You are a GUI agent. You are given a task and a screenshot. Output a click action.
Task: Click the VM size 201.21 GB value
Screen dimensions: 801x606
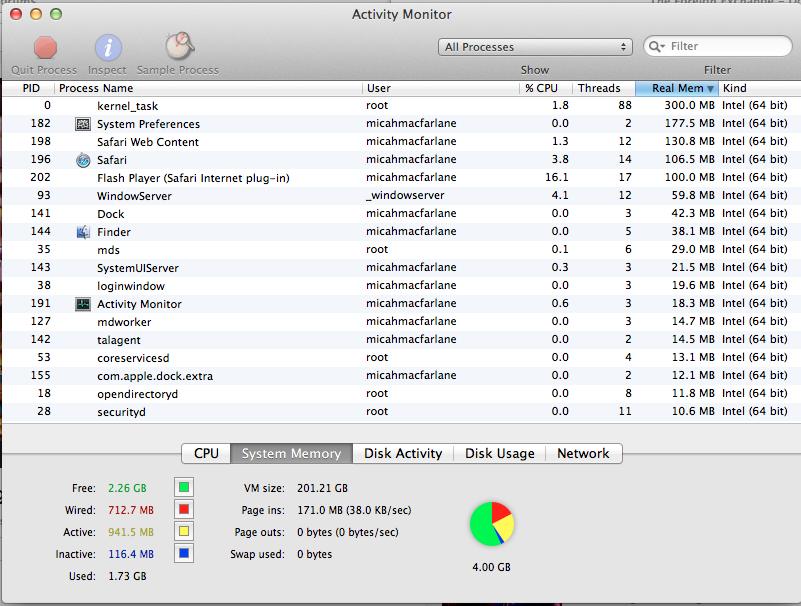(322, 488)
